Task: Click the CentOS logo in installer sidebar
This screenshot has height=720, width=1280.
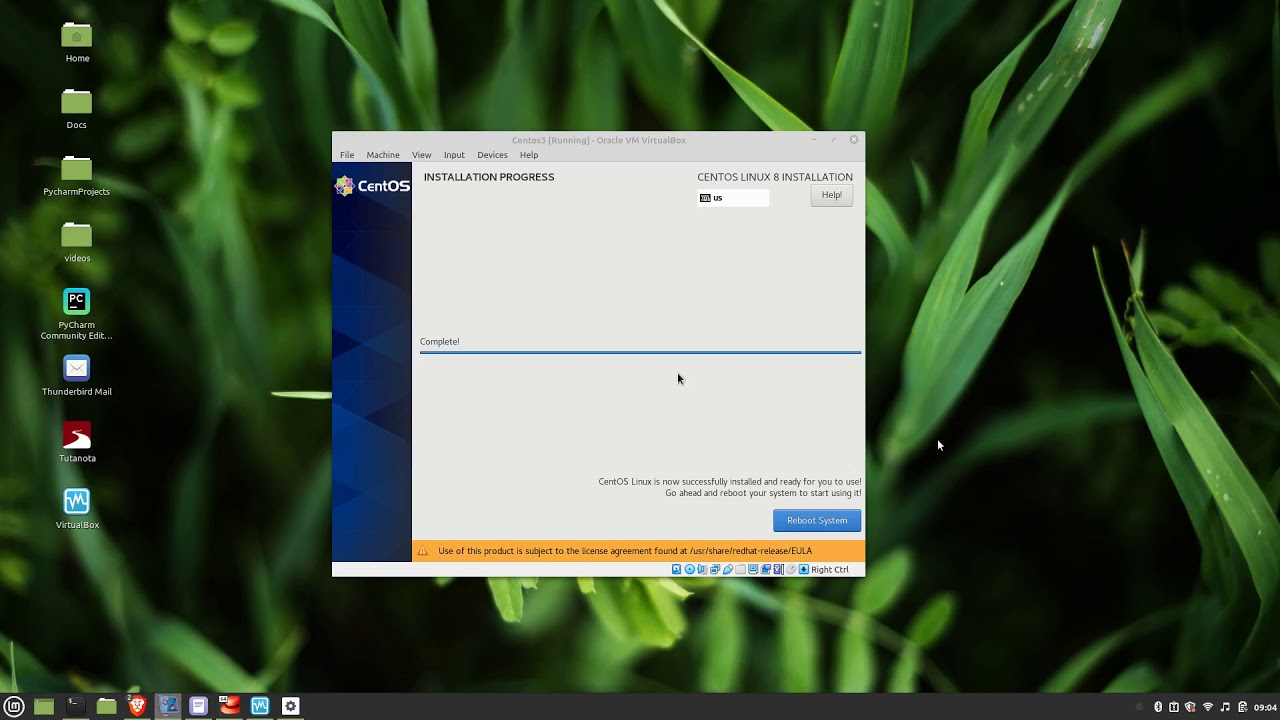Action: 372,186
